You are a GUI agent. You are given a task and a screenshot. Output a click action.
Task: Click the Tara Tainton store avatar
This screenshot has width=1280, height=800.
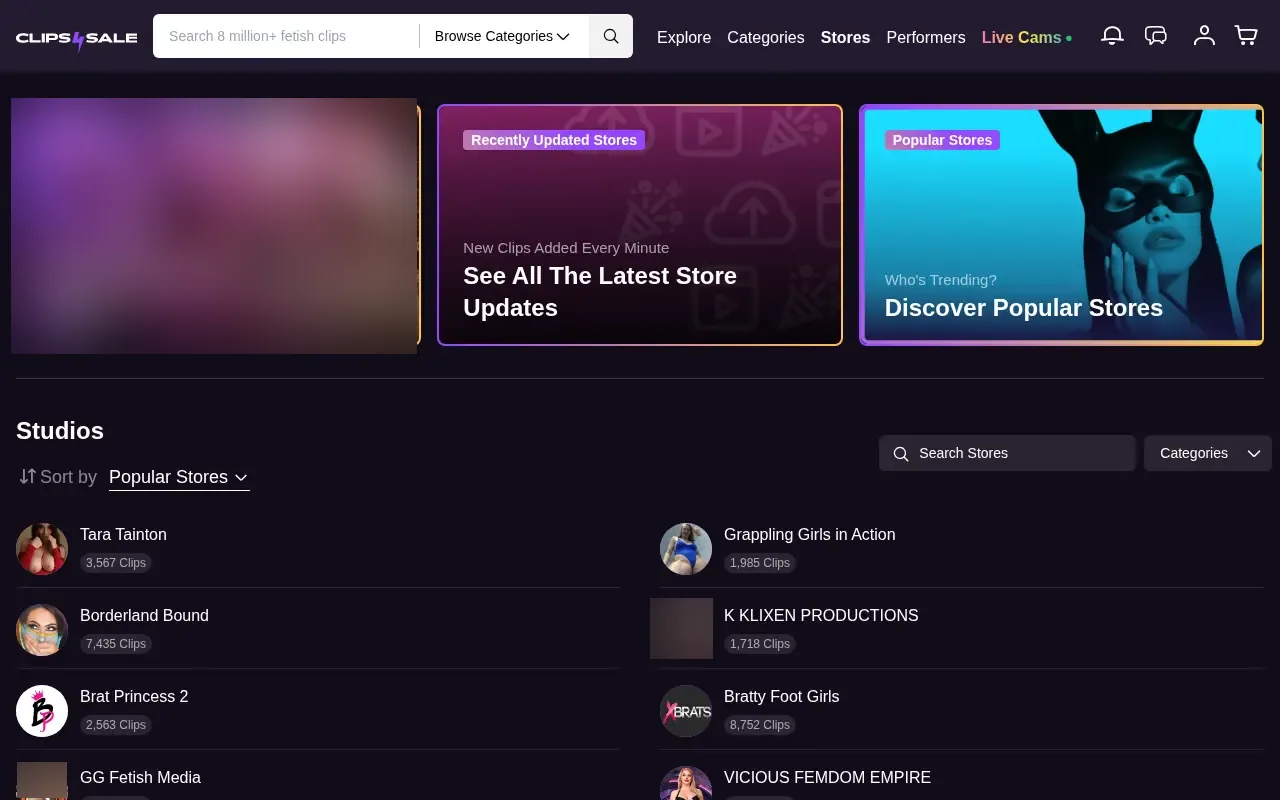point(42,549)
